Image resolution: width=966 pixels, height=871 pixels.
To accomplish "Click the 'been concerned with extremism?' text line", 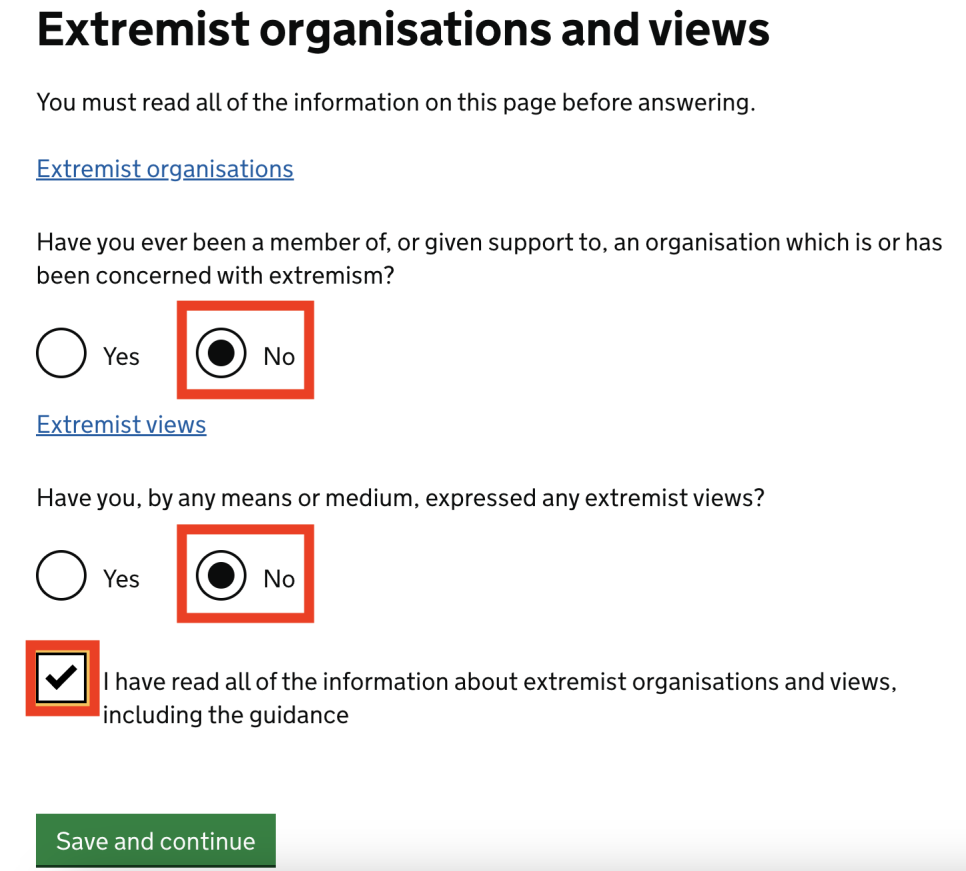I will [x=215, y=275].
